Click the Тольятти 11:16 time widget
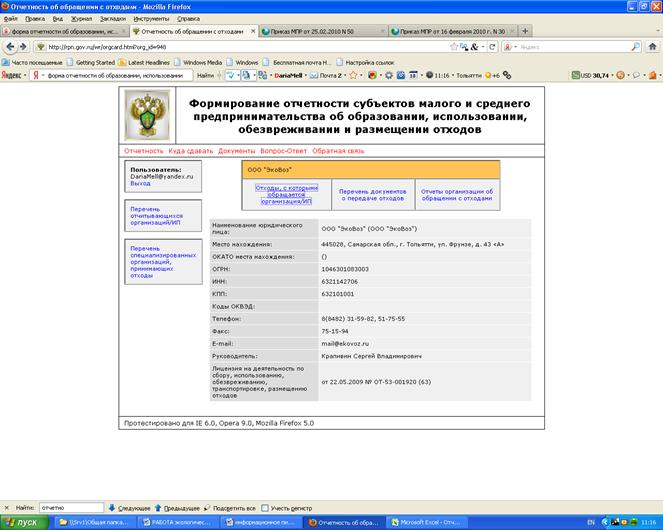The width and height of the screenshot is (663, 530). tap(454, 75)
